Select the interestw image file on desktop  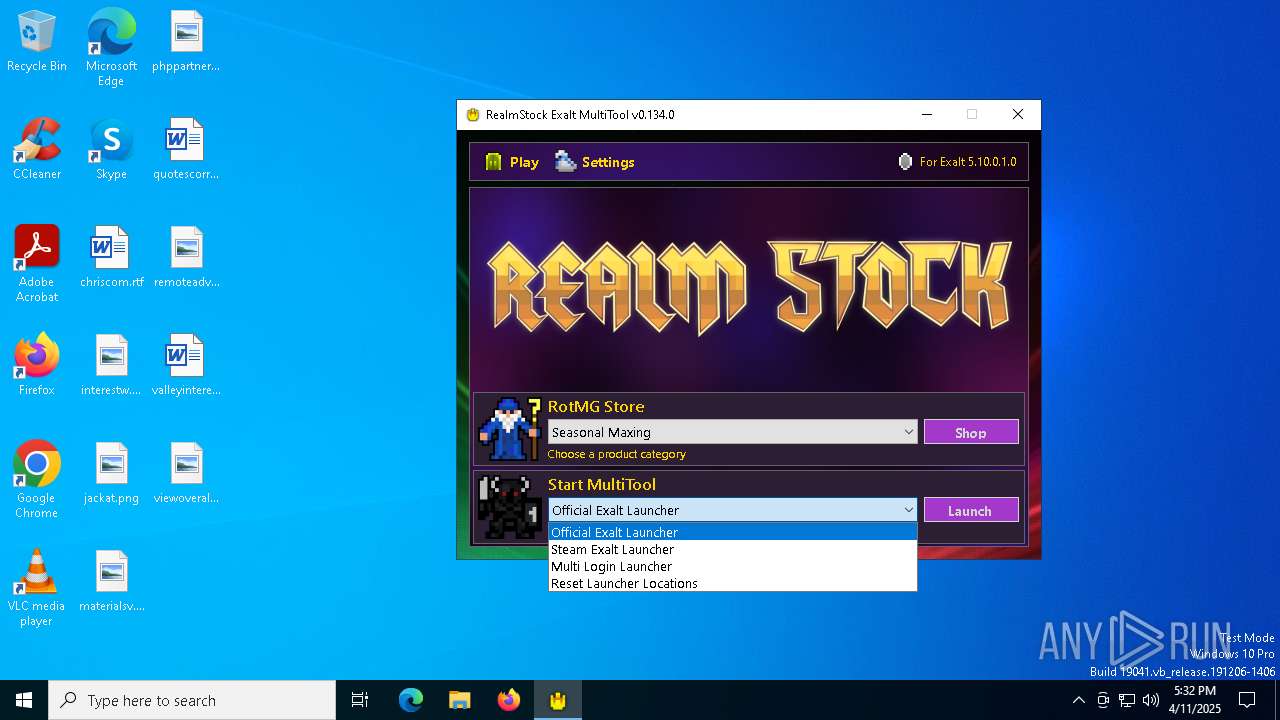[x=111, y=365]
